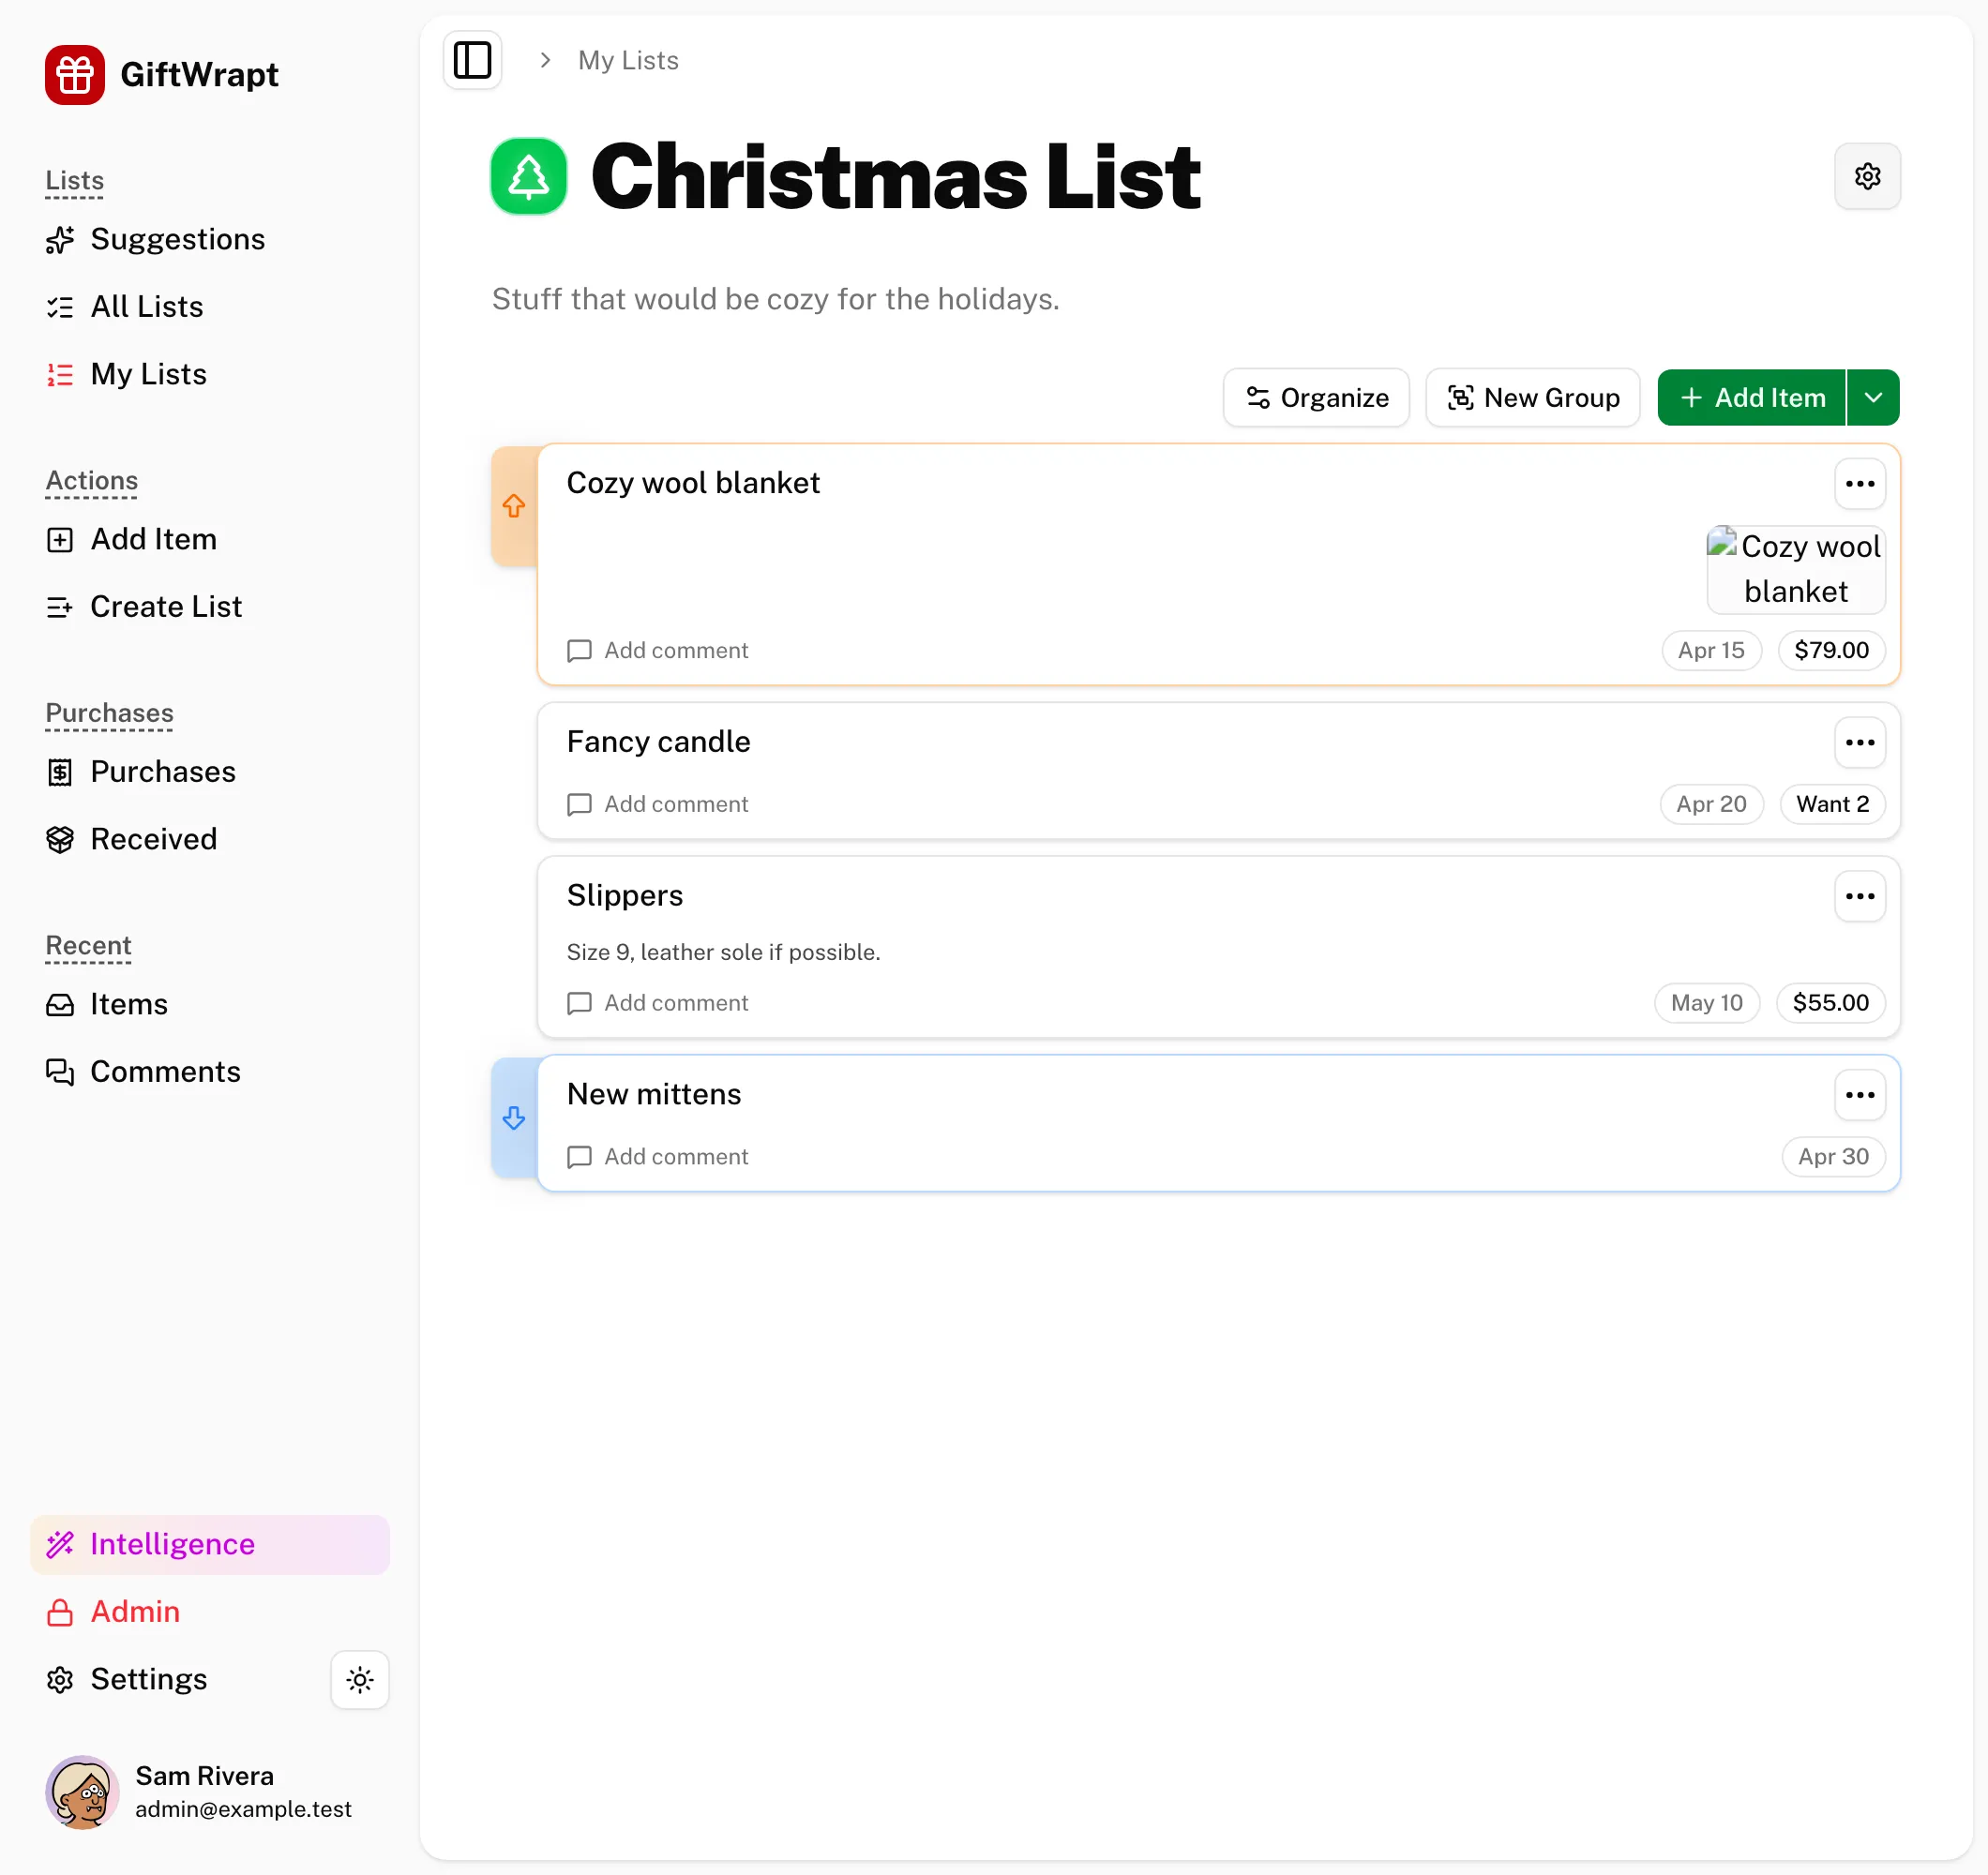Open the Cozy wool blanket options menu
Viewport: 1988px width, 1875px height.
(x=1859, y=484)
